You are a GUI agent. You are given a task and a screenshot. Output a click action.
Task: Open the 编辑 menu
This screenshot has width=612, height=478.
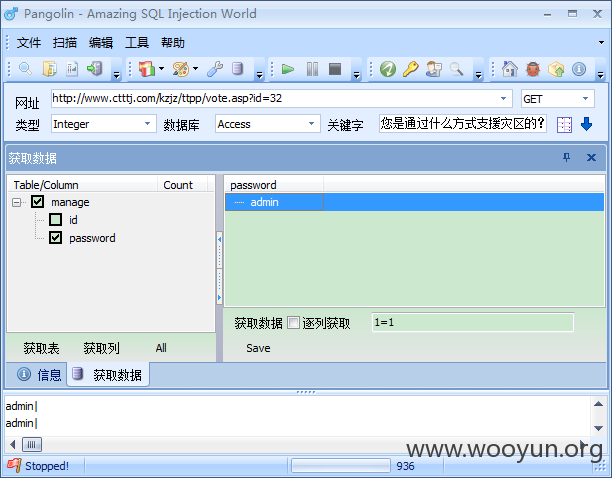click(101, 43)
